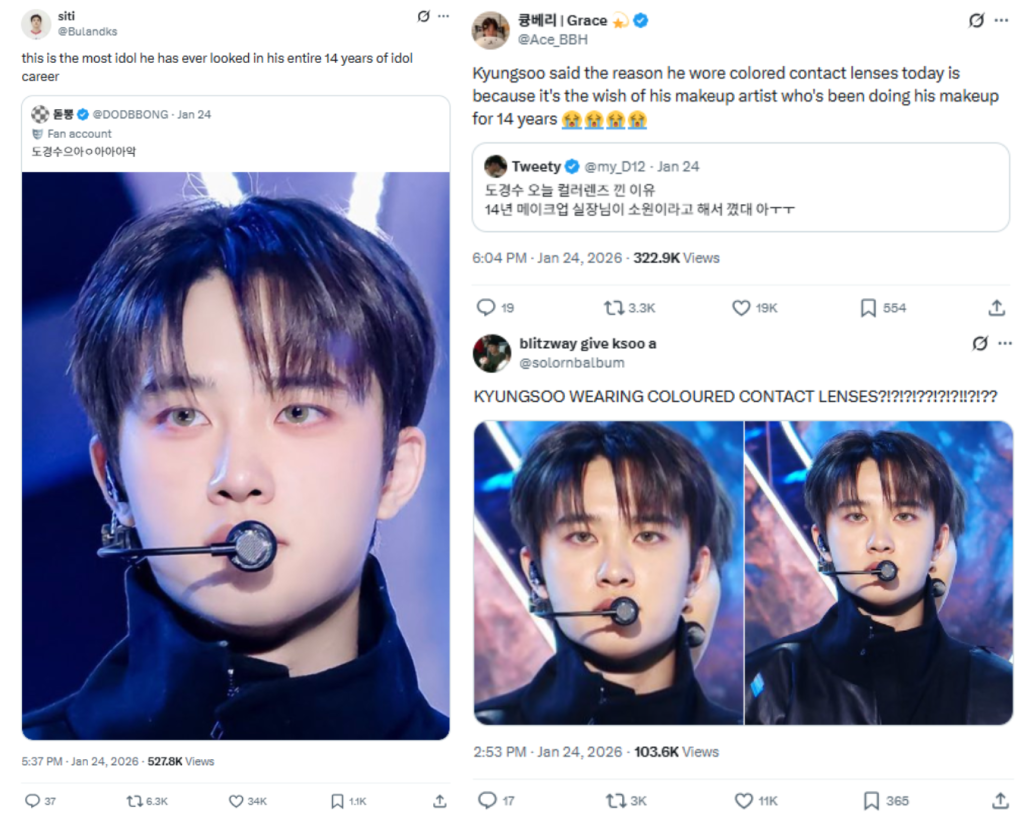Open more options on blitzway's tweet
Viewport: 1024px width, 819px height.
(x=1005, y=343)
